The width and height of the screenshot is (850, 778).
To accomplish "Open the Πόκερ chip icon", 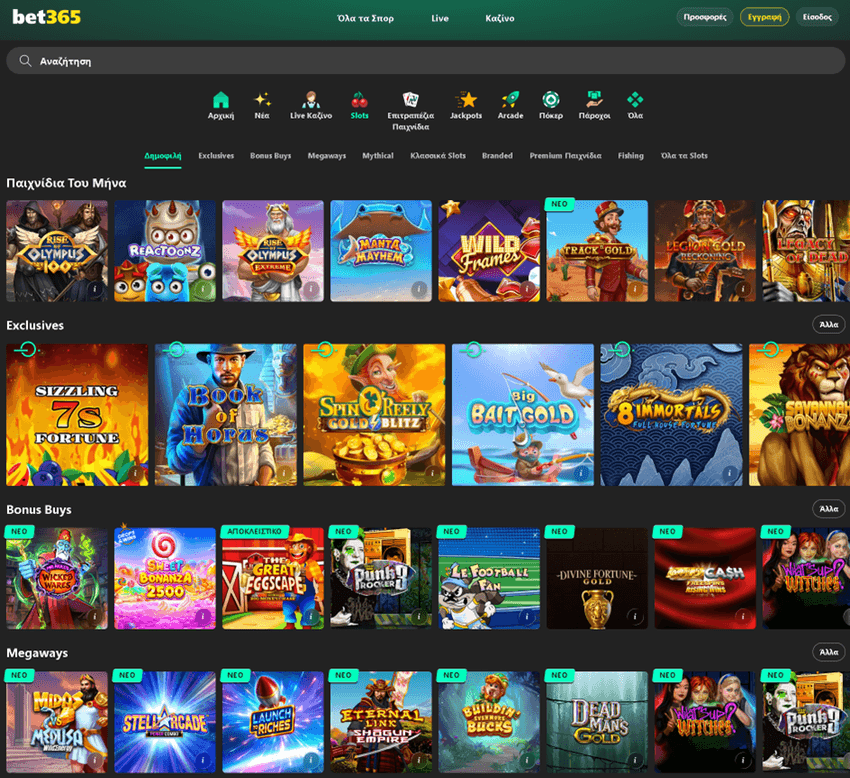I will pos(551,100).
